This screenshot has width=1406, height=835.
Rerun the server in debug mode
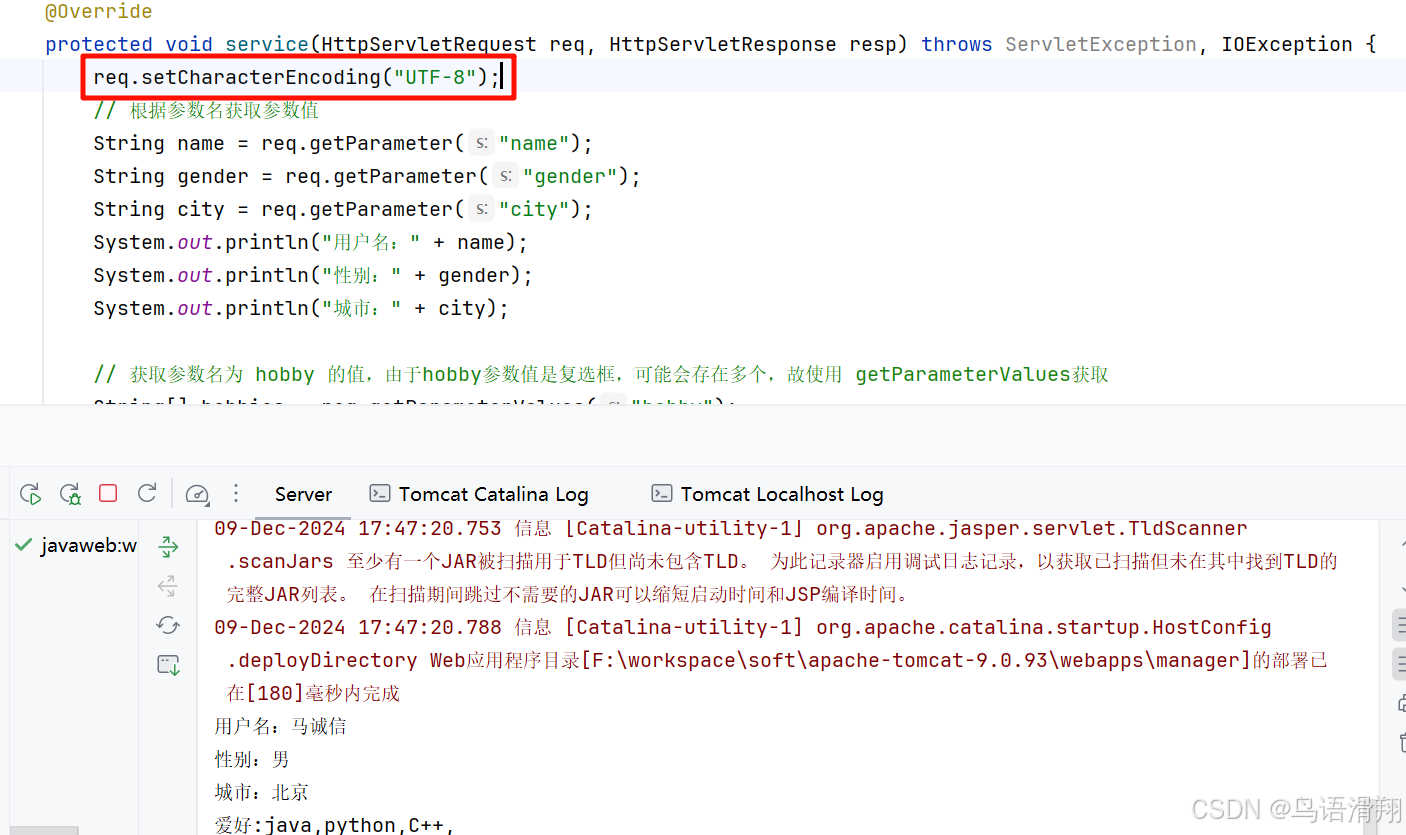pyautogui.click(x=70, y=493)
